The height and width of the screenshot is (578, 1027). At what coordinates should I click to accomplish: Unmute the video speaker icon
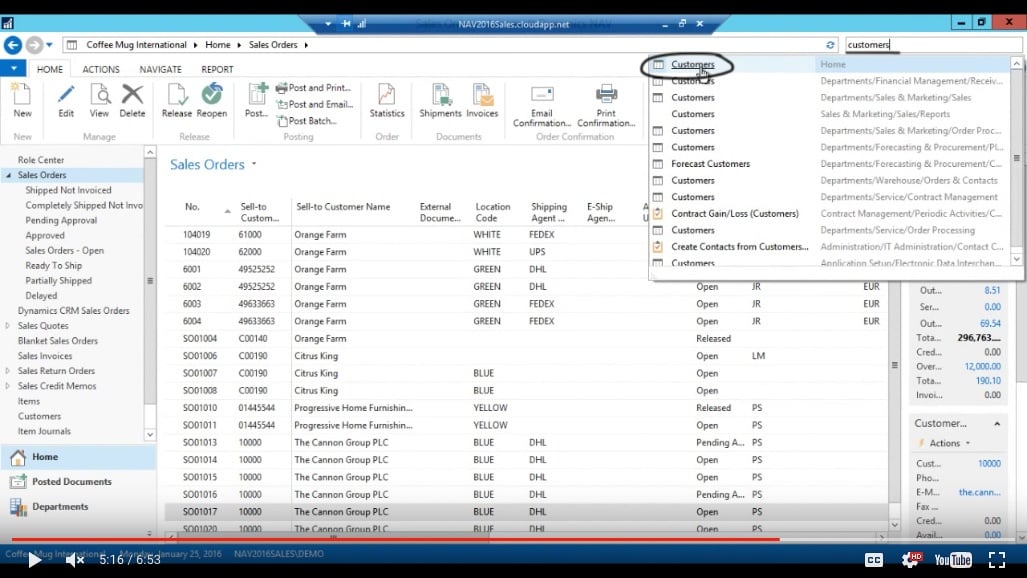tap(75, 560)
